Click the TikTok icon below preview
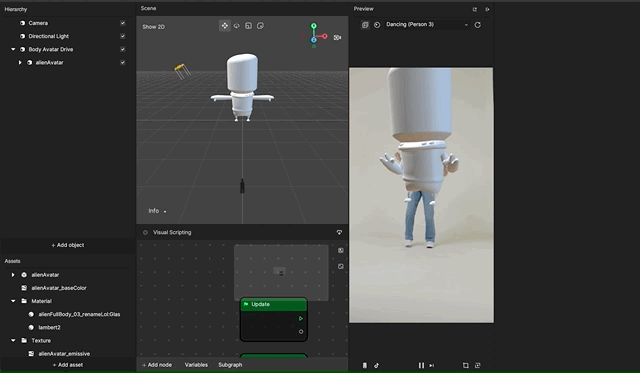This screenshot has height=373, width=640. [376, 365]
